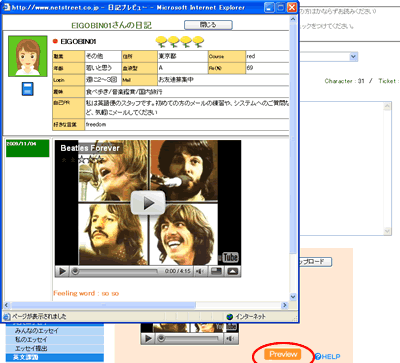Play the Beatles Forever video from center button
This screenshot has height=363, width=400.
[x=148, y=203]
